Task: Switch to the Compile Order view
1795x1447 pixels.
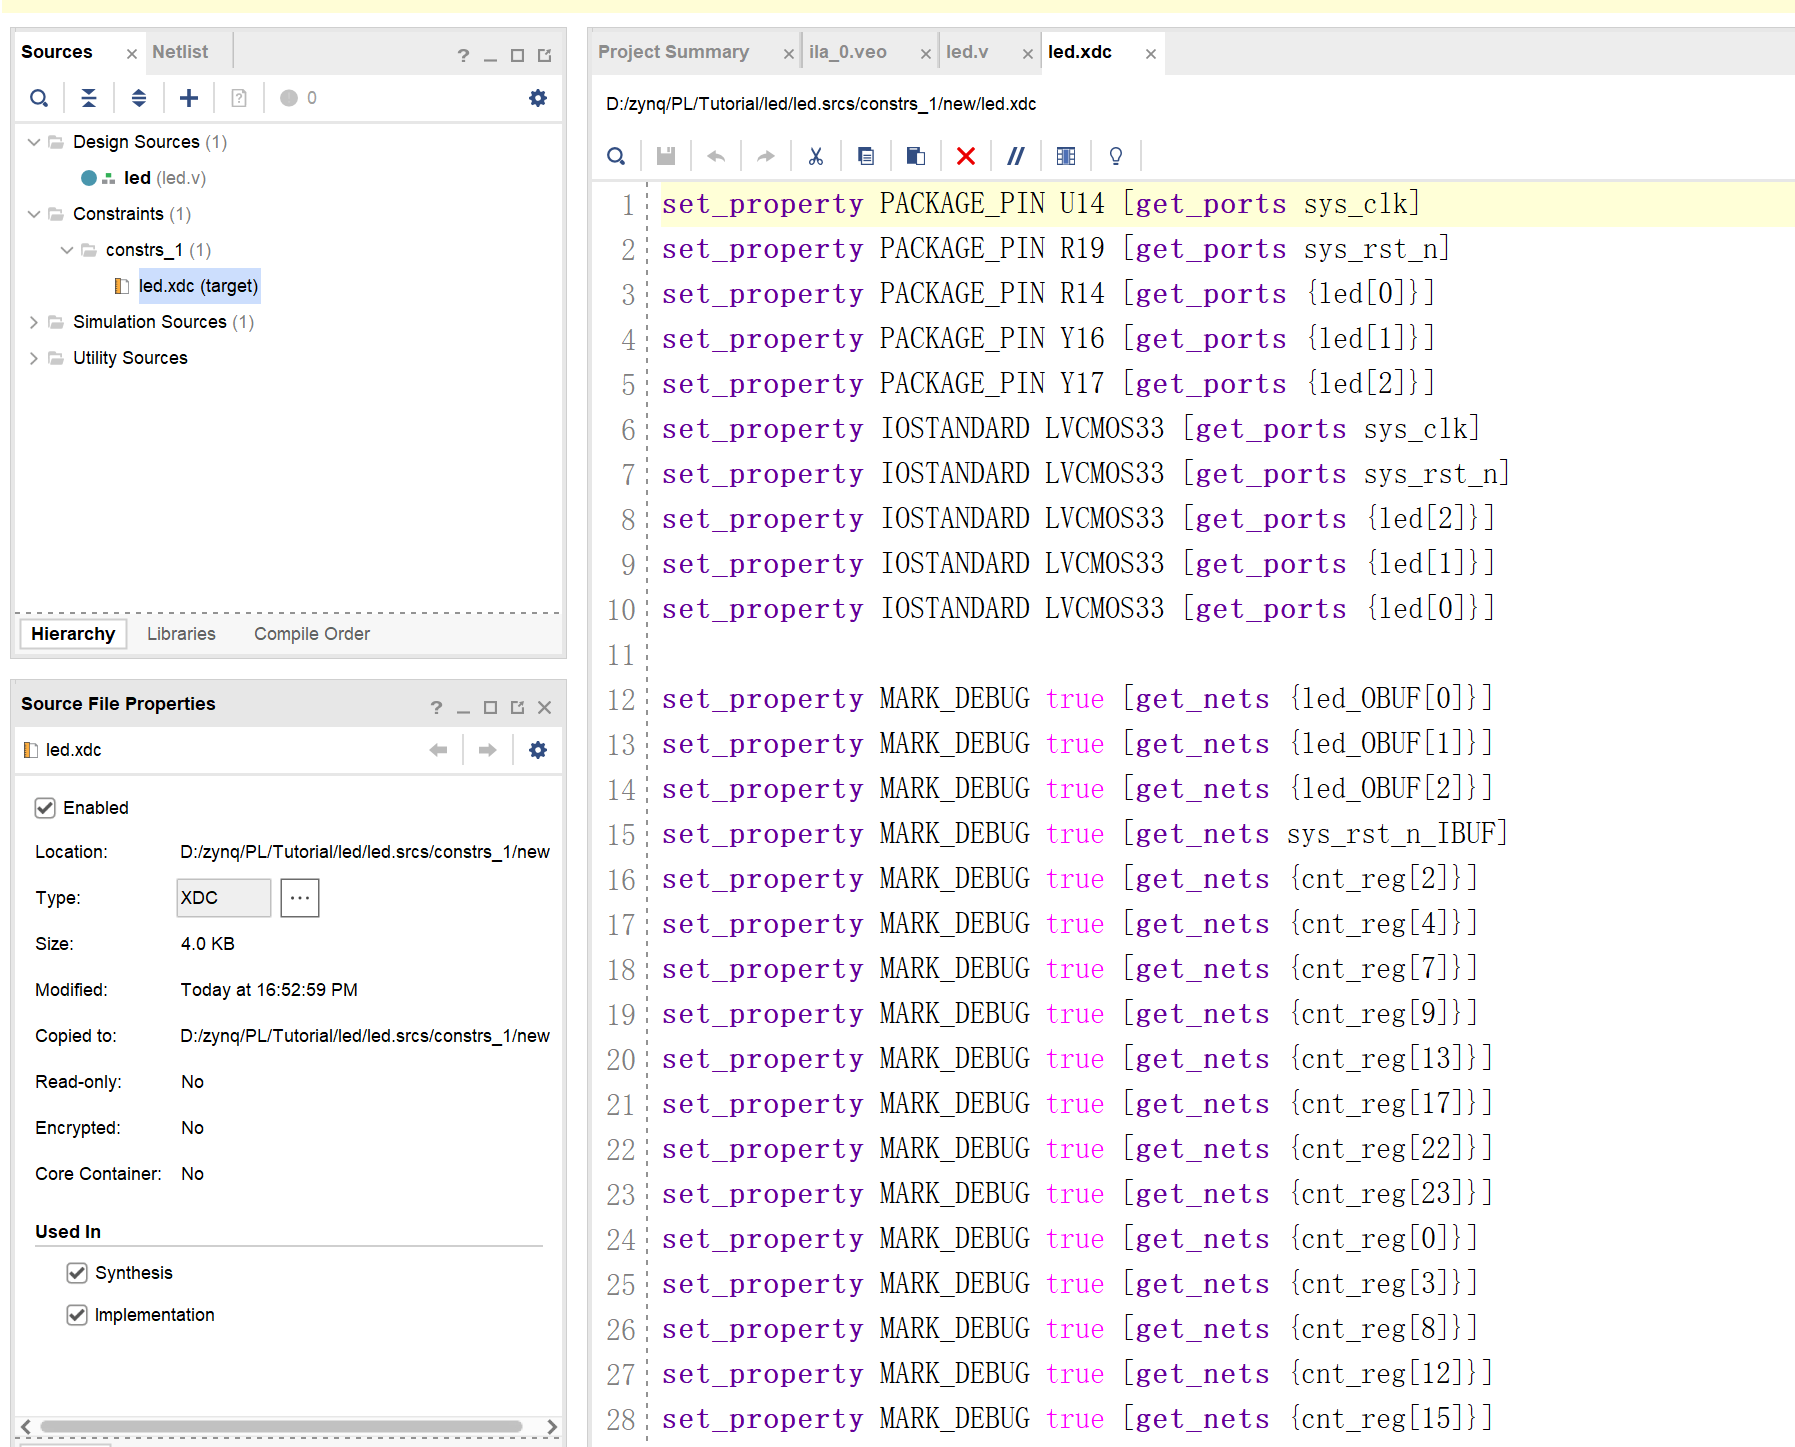Action: tap(310, 633)
